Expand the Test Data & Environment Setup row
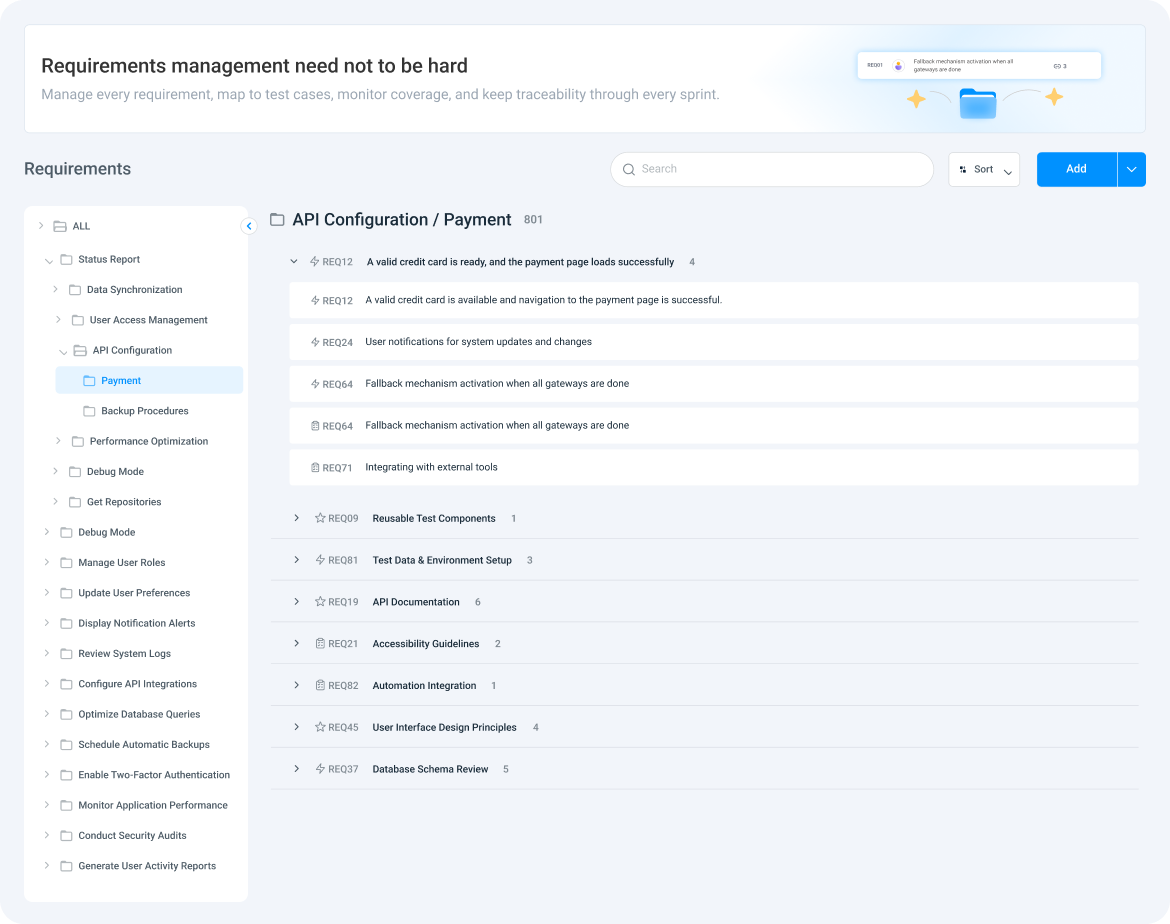This screenshot has height=924, width=1170. pos(297,560)
